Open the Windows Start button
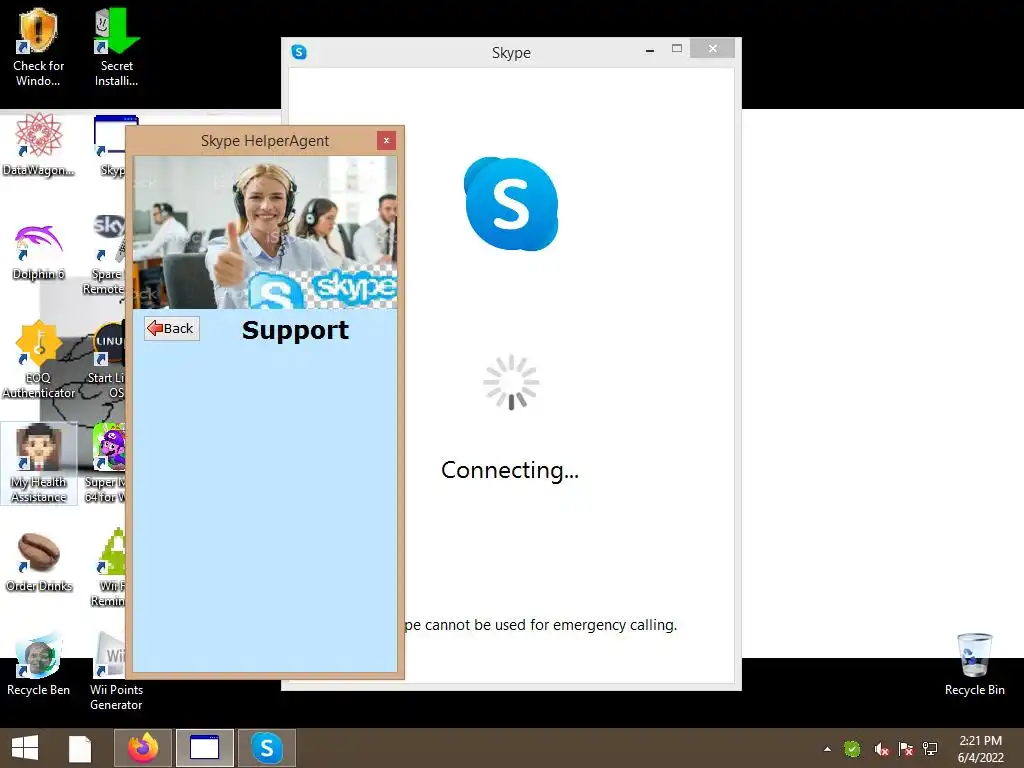Image resolution: width=1024 pixels, height=768 pixels. (25, 748)
